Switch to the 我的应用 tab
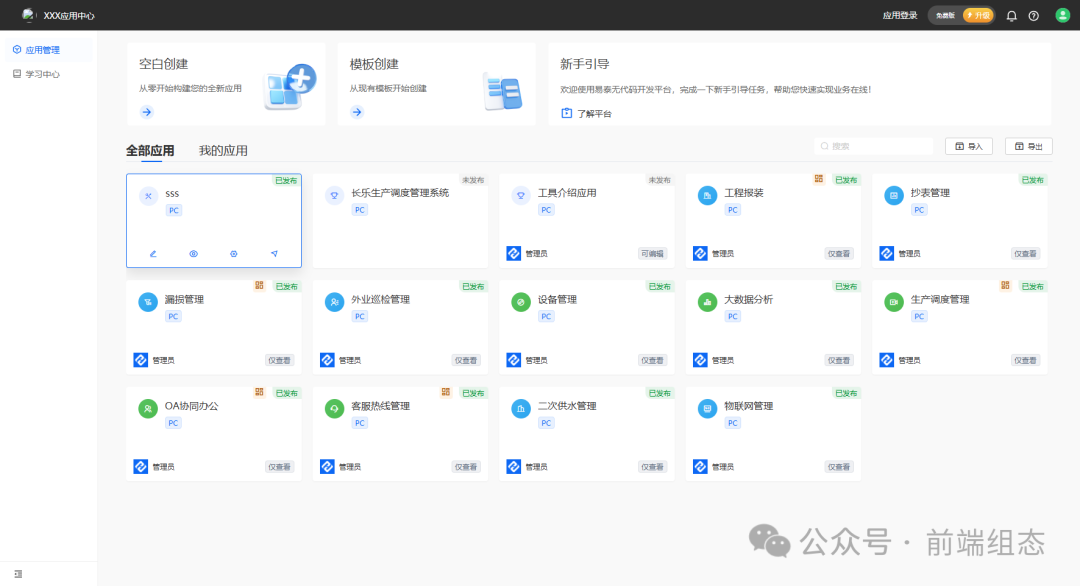The height and width of the screenshot is (586, 1080). (223, 151)
